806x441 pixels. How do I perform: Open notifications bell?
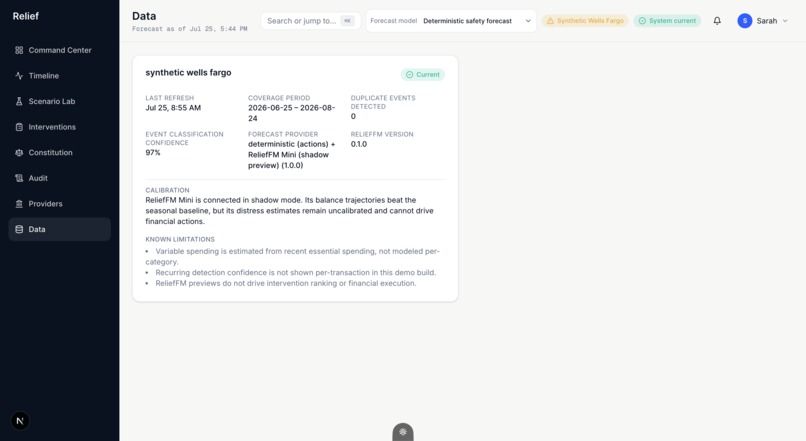717,21
